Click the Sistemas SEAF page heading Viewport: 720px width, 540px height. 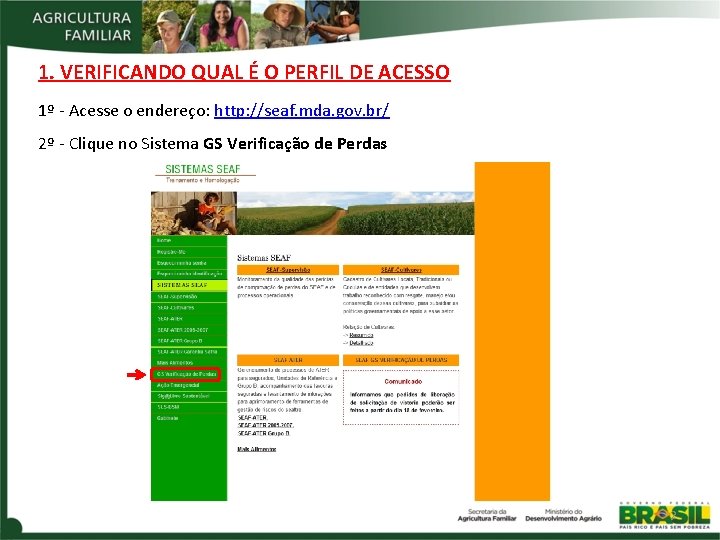264,258
